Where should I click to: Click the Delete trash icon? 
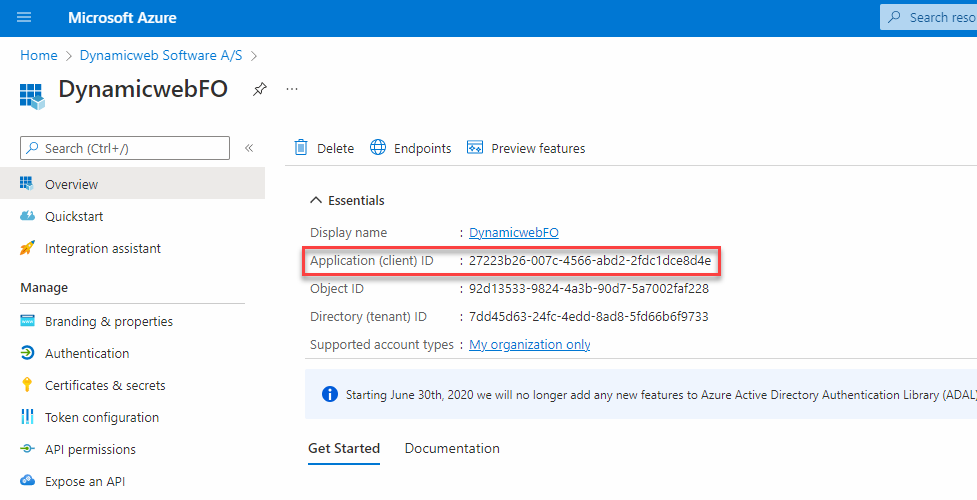pyautogui.click(x=301, y=148)
